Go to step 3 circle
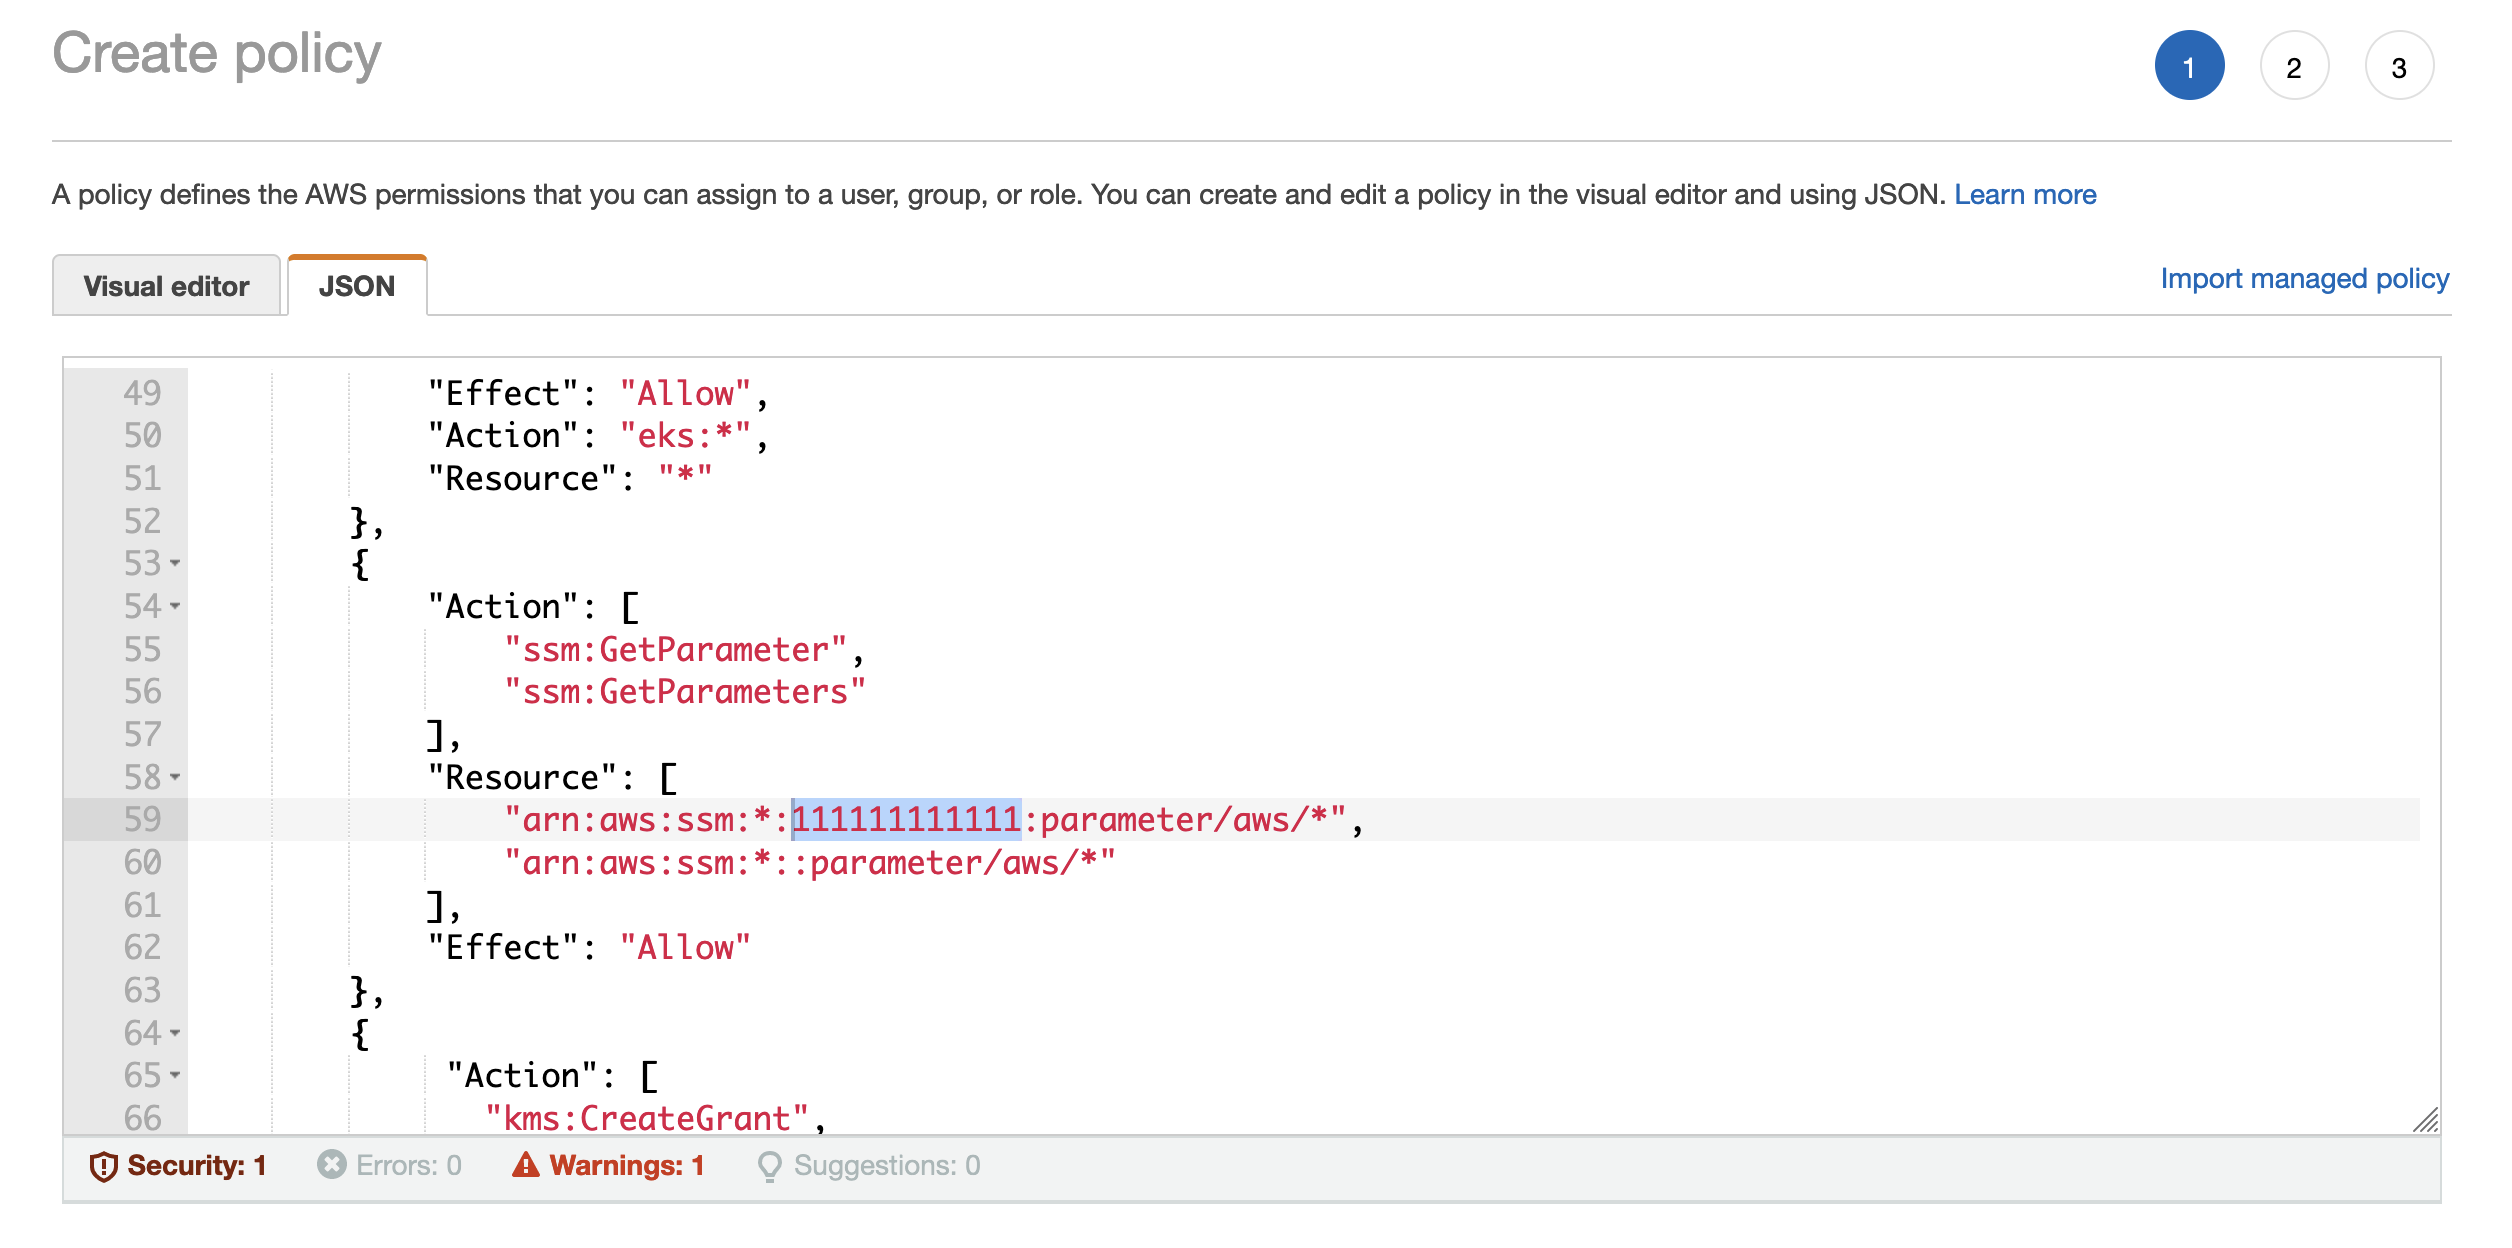The width and height of the screenshot is (2512, 1248). click(x=2399, y=66)
